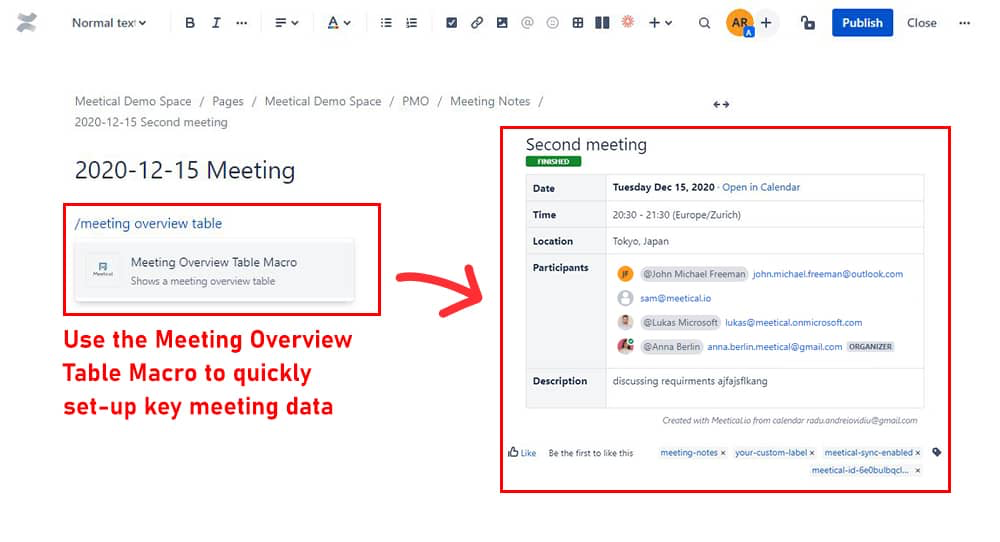Click the sam@meetical.io email link
The width and height of the screenshot is (1000, 542).
pos(675,298)
